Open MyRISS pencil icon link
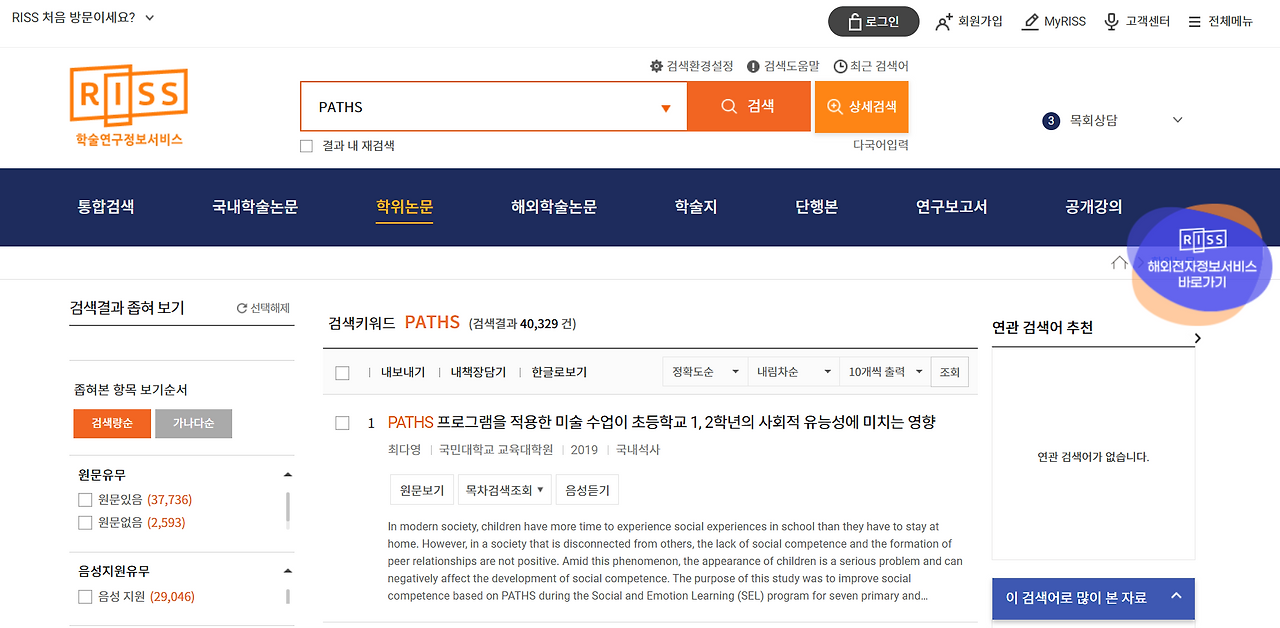The width and height of the screenshot is (1280, 628). [x=1030, y=21]
